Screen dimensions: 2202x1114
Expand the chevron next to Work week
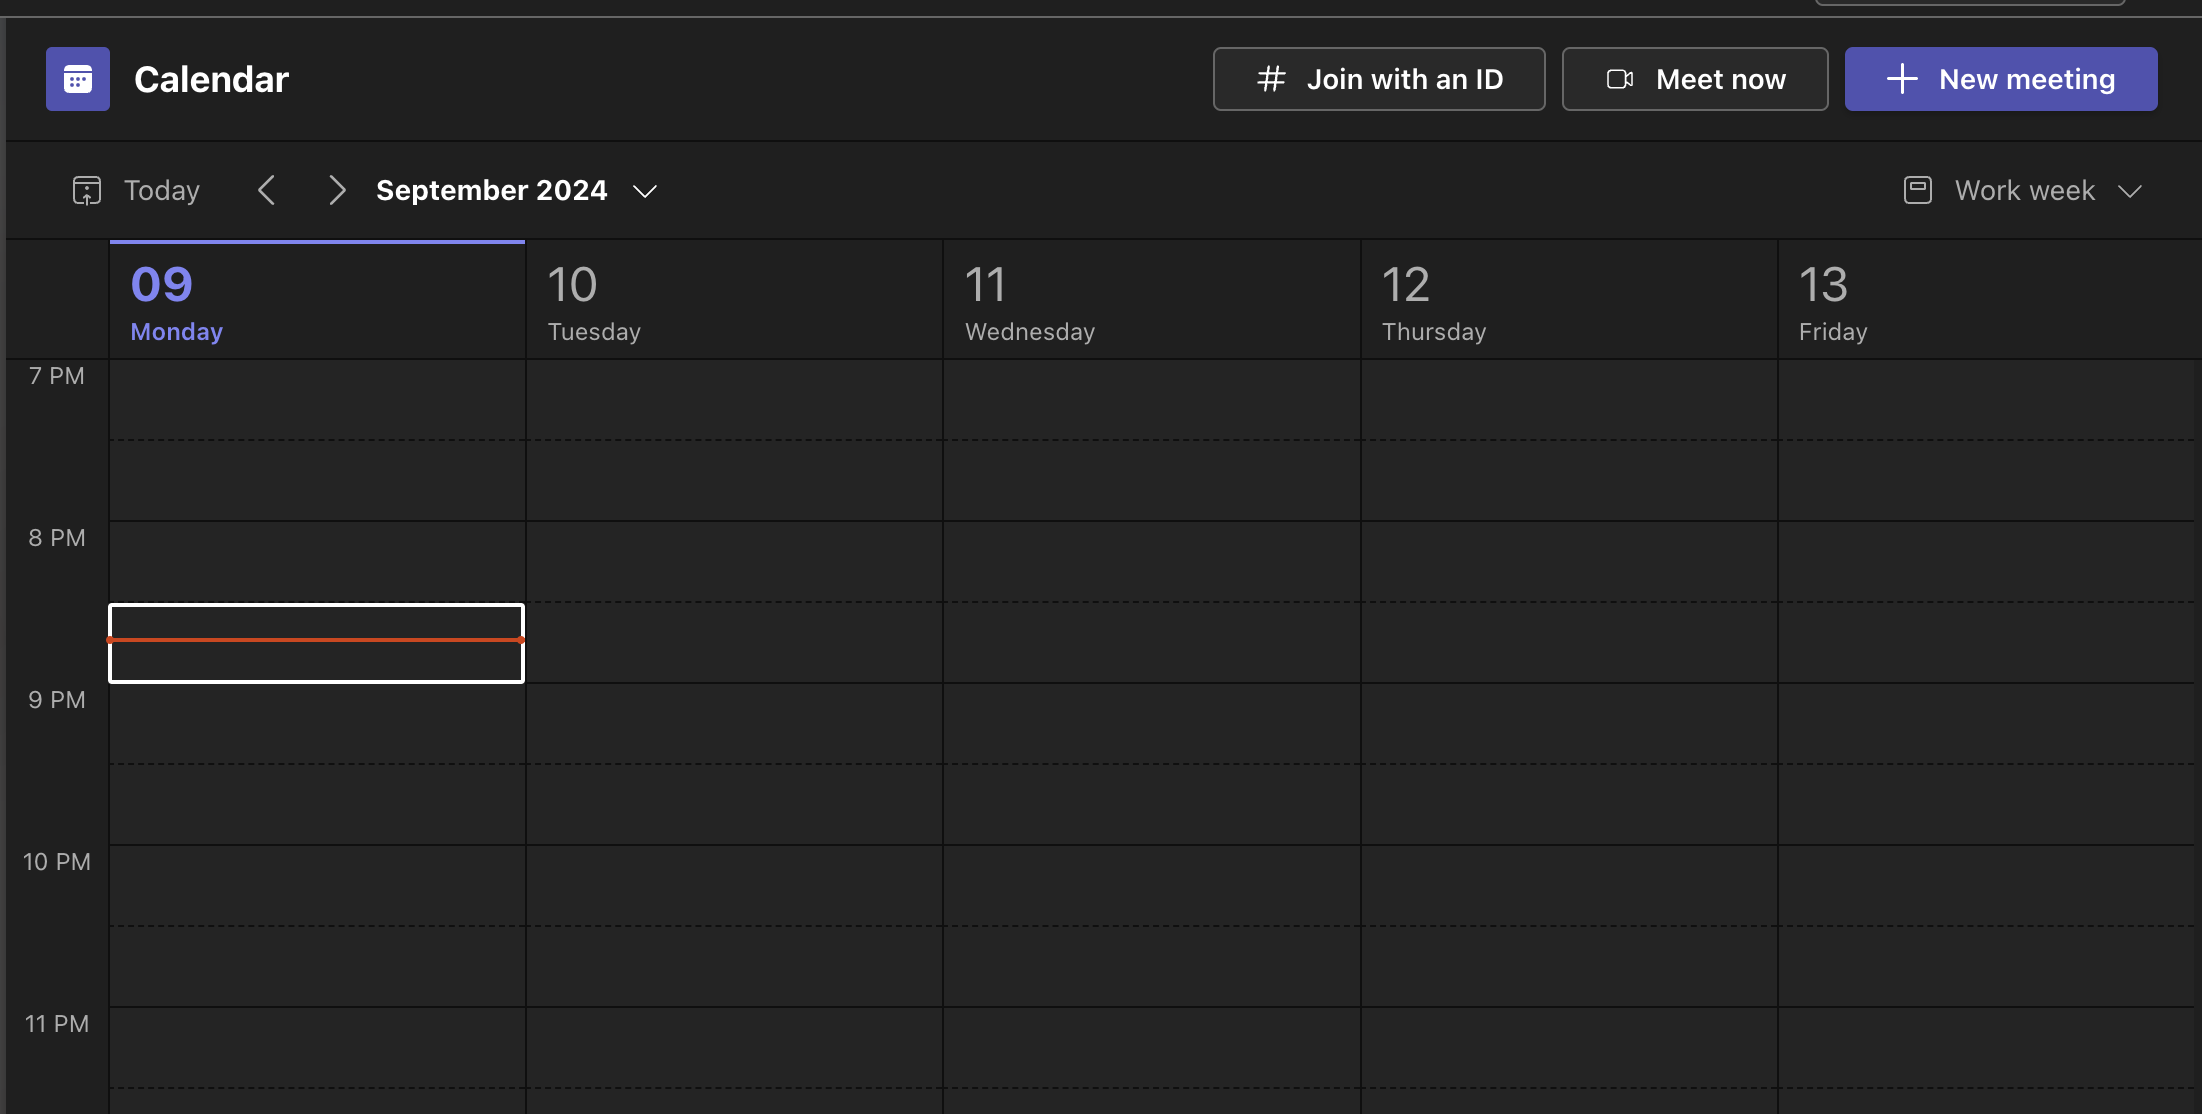tap(2131, 191)
